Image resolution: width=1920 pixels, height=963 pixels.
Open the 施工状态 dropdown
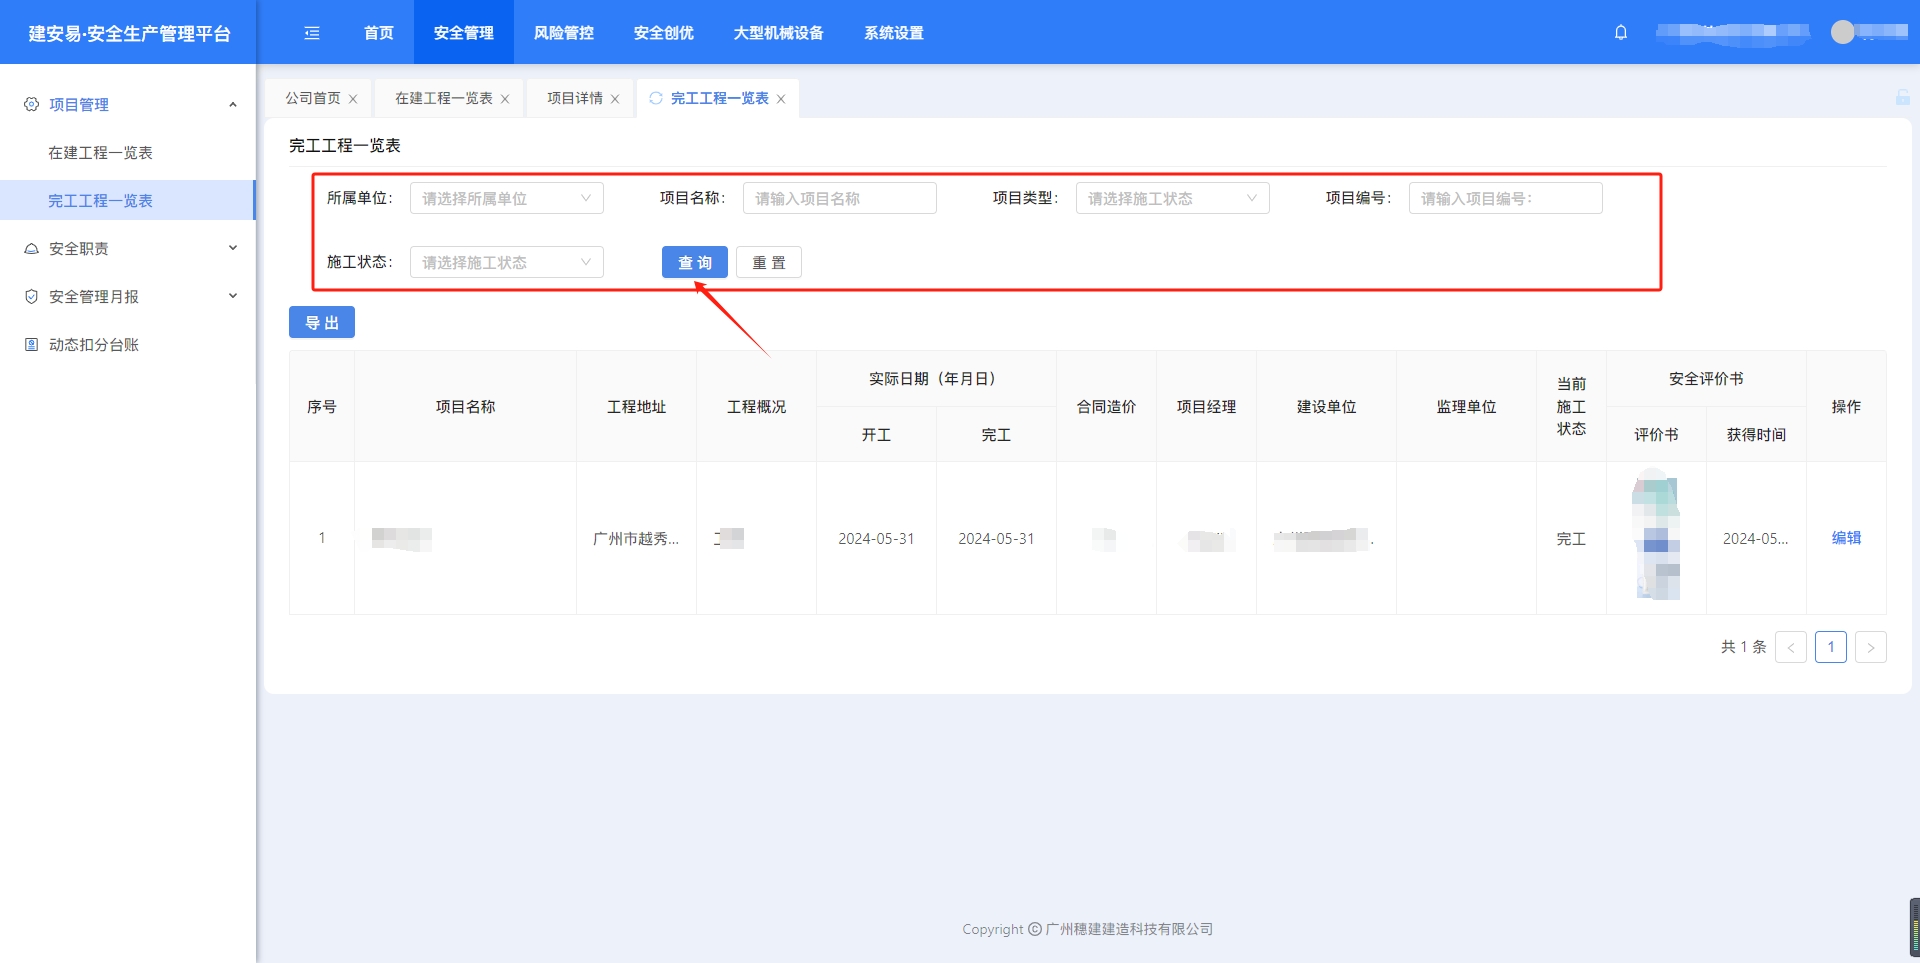pyautogui.click(x=506, y=262)
